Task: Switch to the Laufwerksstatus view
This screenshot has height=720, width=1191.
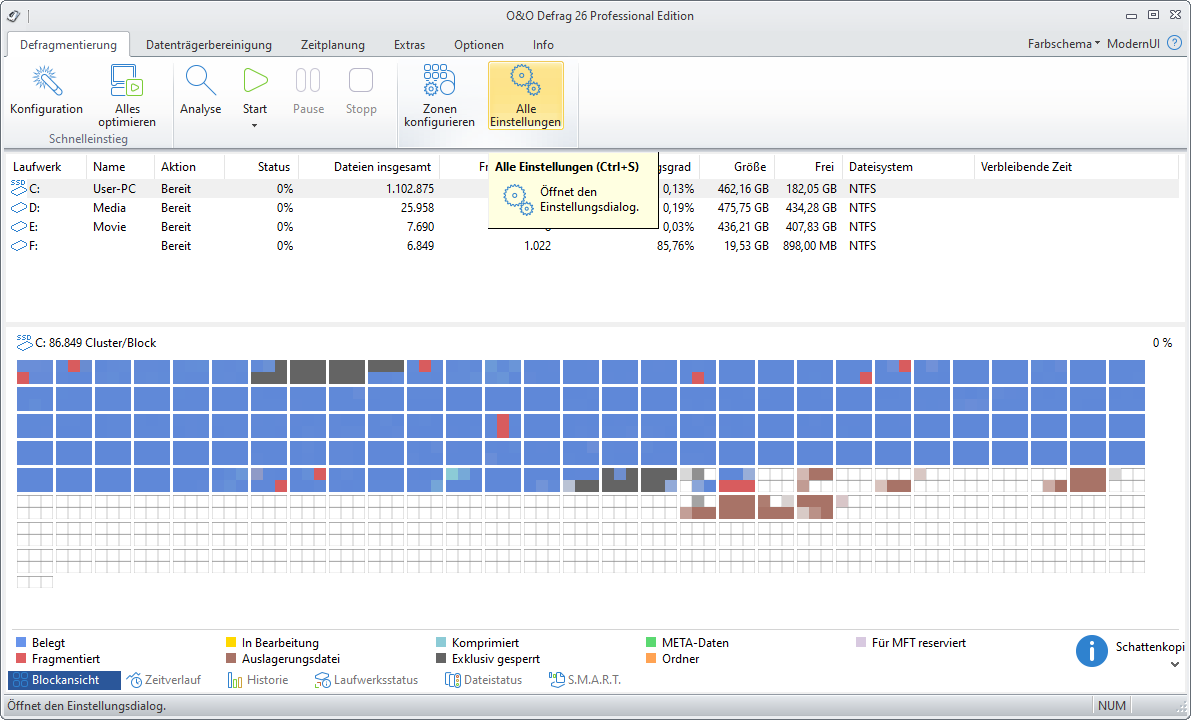Action: (x=366, y=680)
